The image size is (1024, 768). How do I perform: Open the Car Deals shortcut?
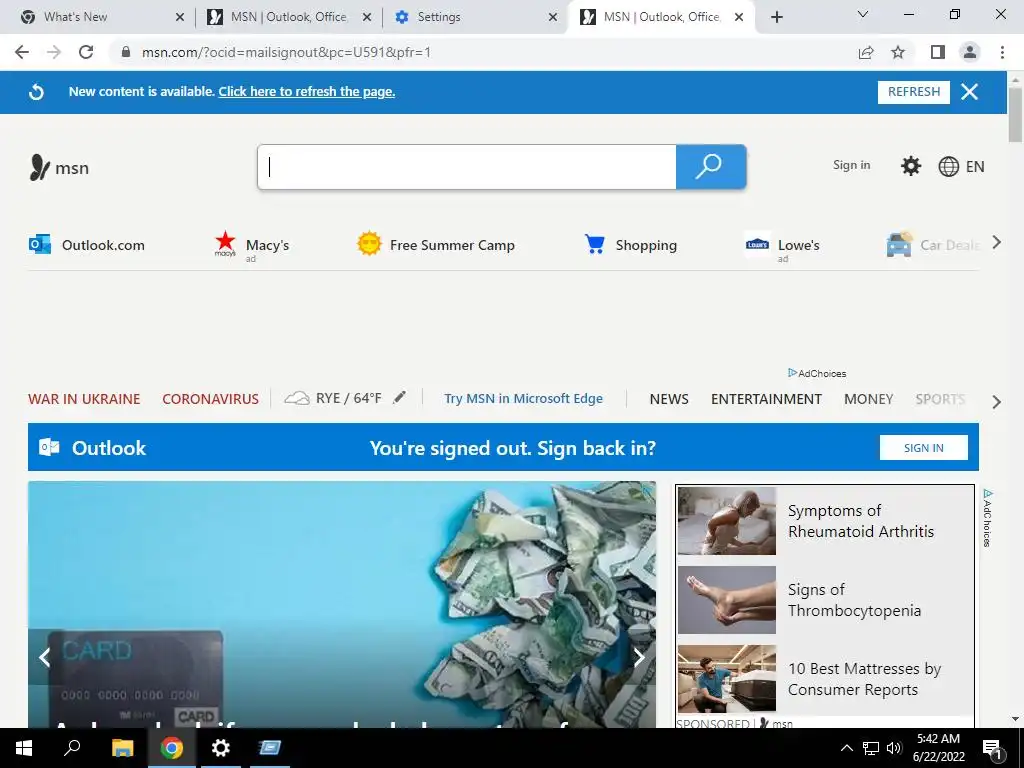[x=933, y=245]
